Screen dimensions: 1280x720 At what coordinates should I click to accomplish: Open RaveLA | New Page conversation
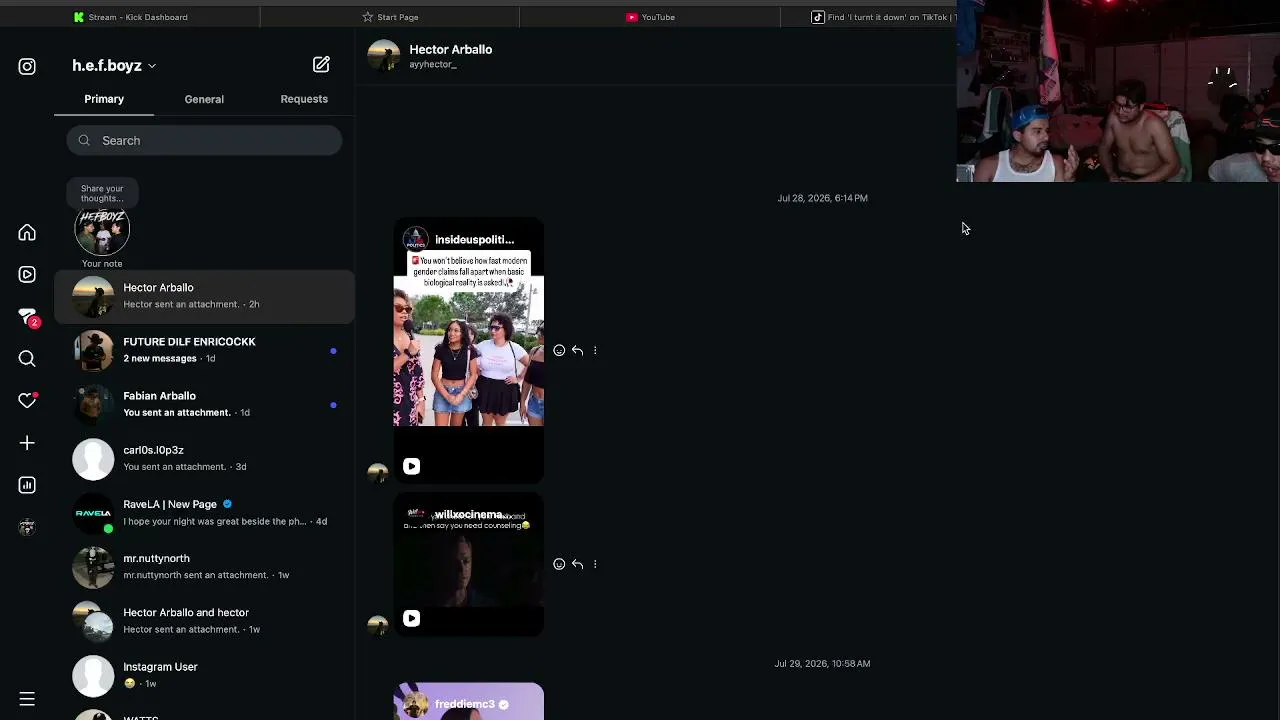[204, 512]
